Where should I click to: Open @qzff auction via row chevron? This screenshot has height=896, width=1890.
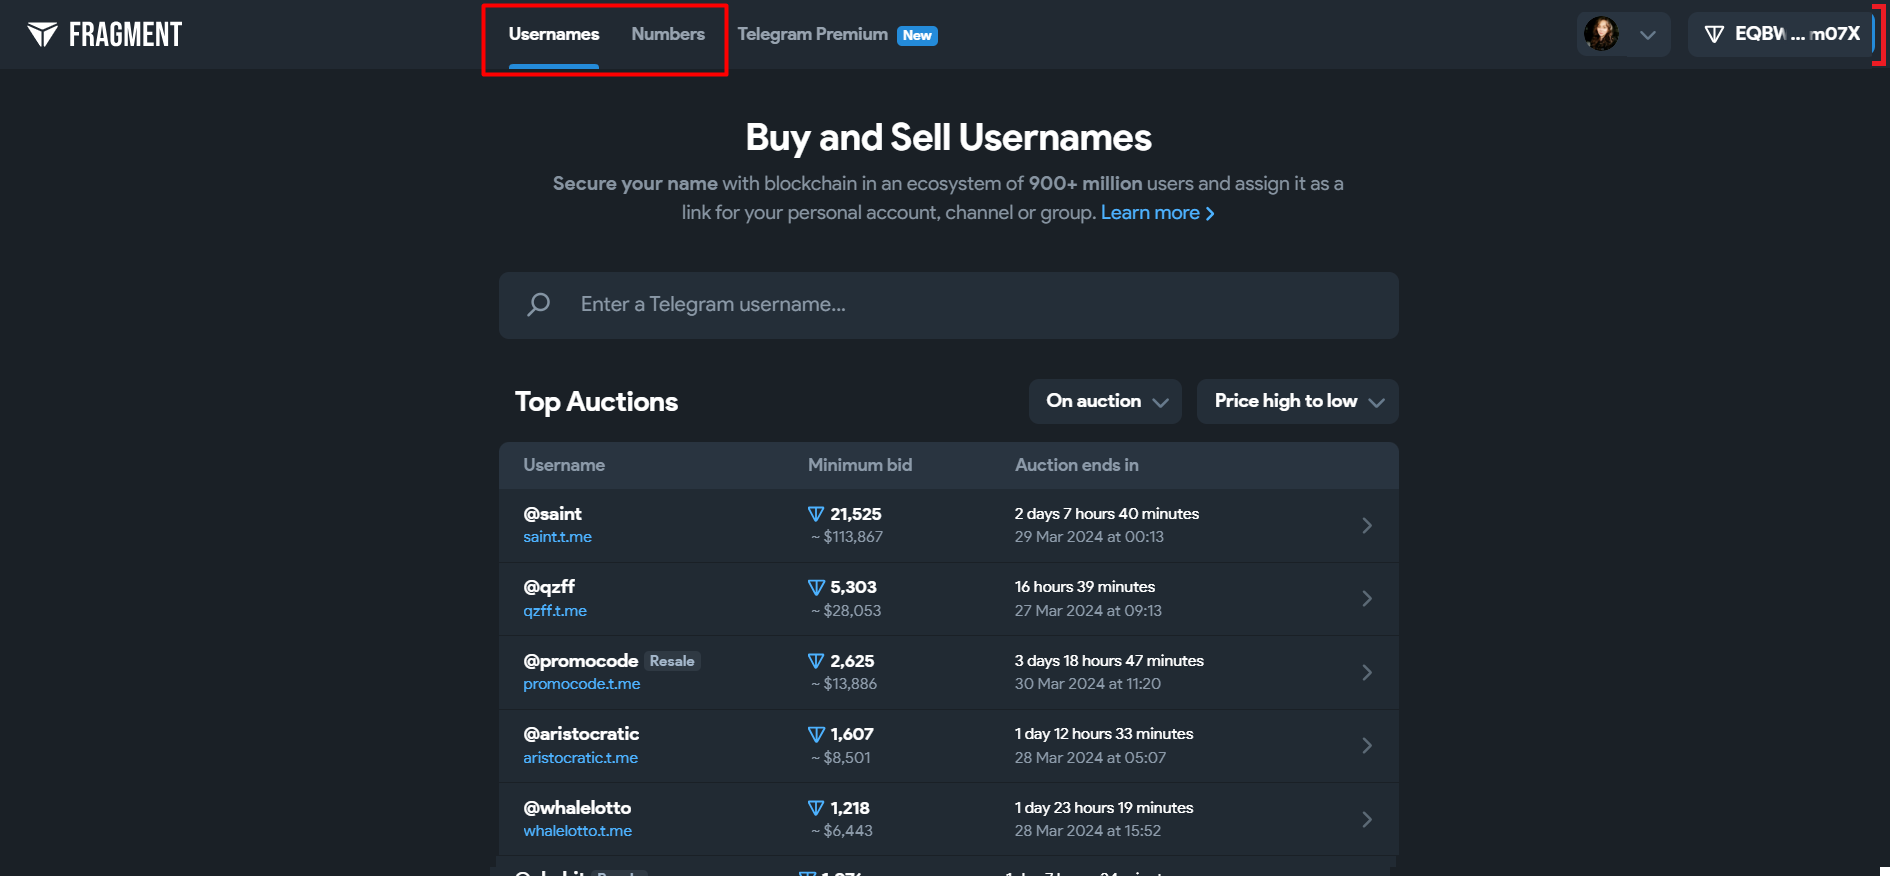[x=1367, y=598]
